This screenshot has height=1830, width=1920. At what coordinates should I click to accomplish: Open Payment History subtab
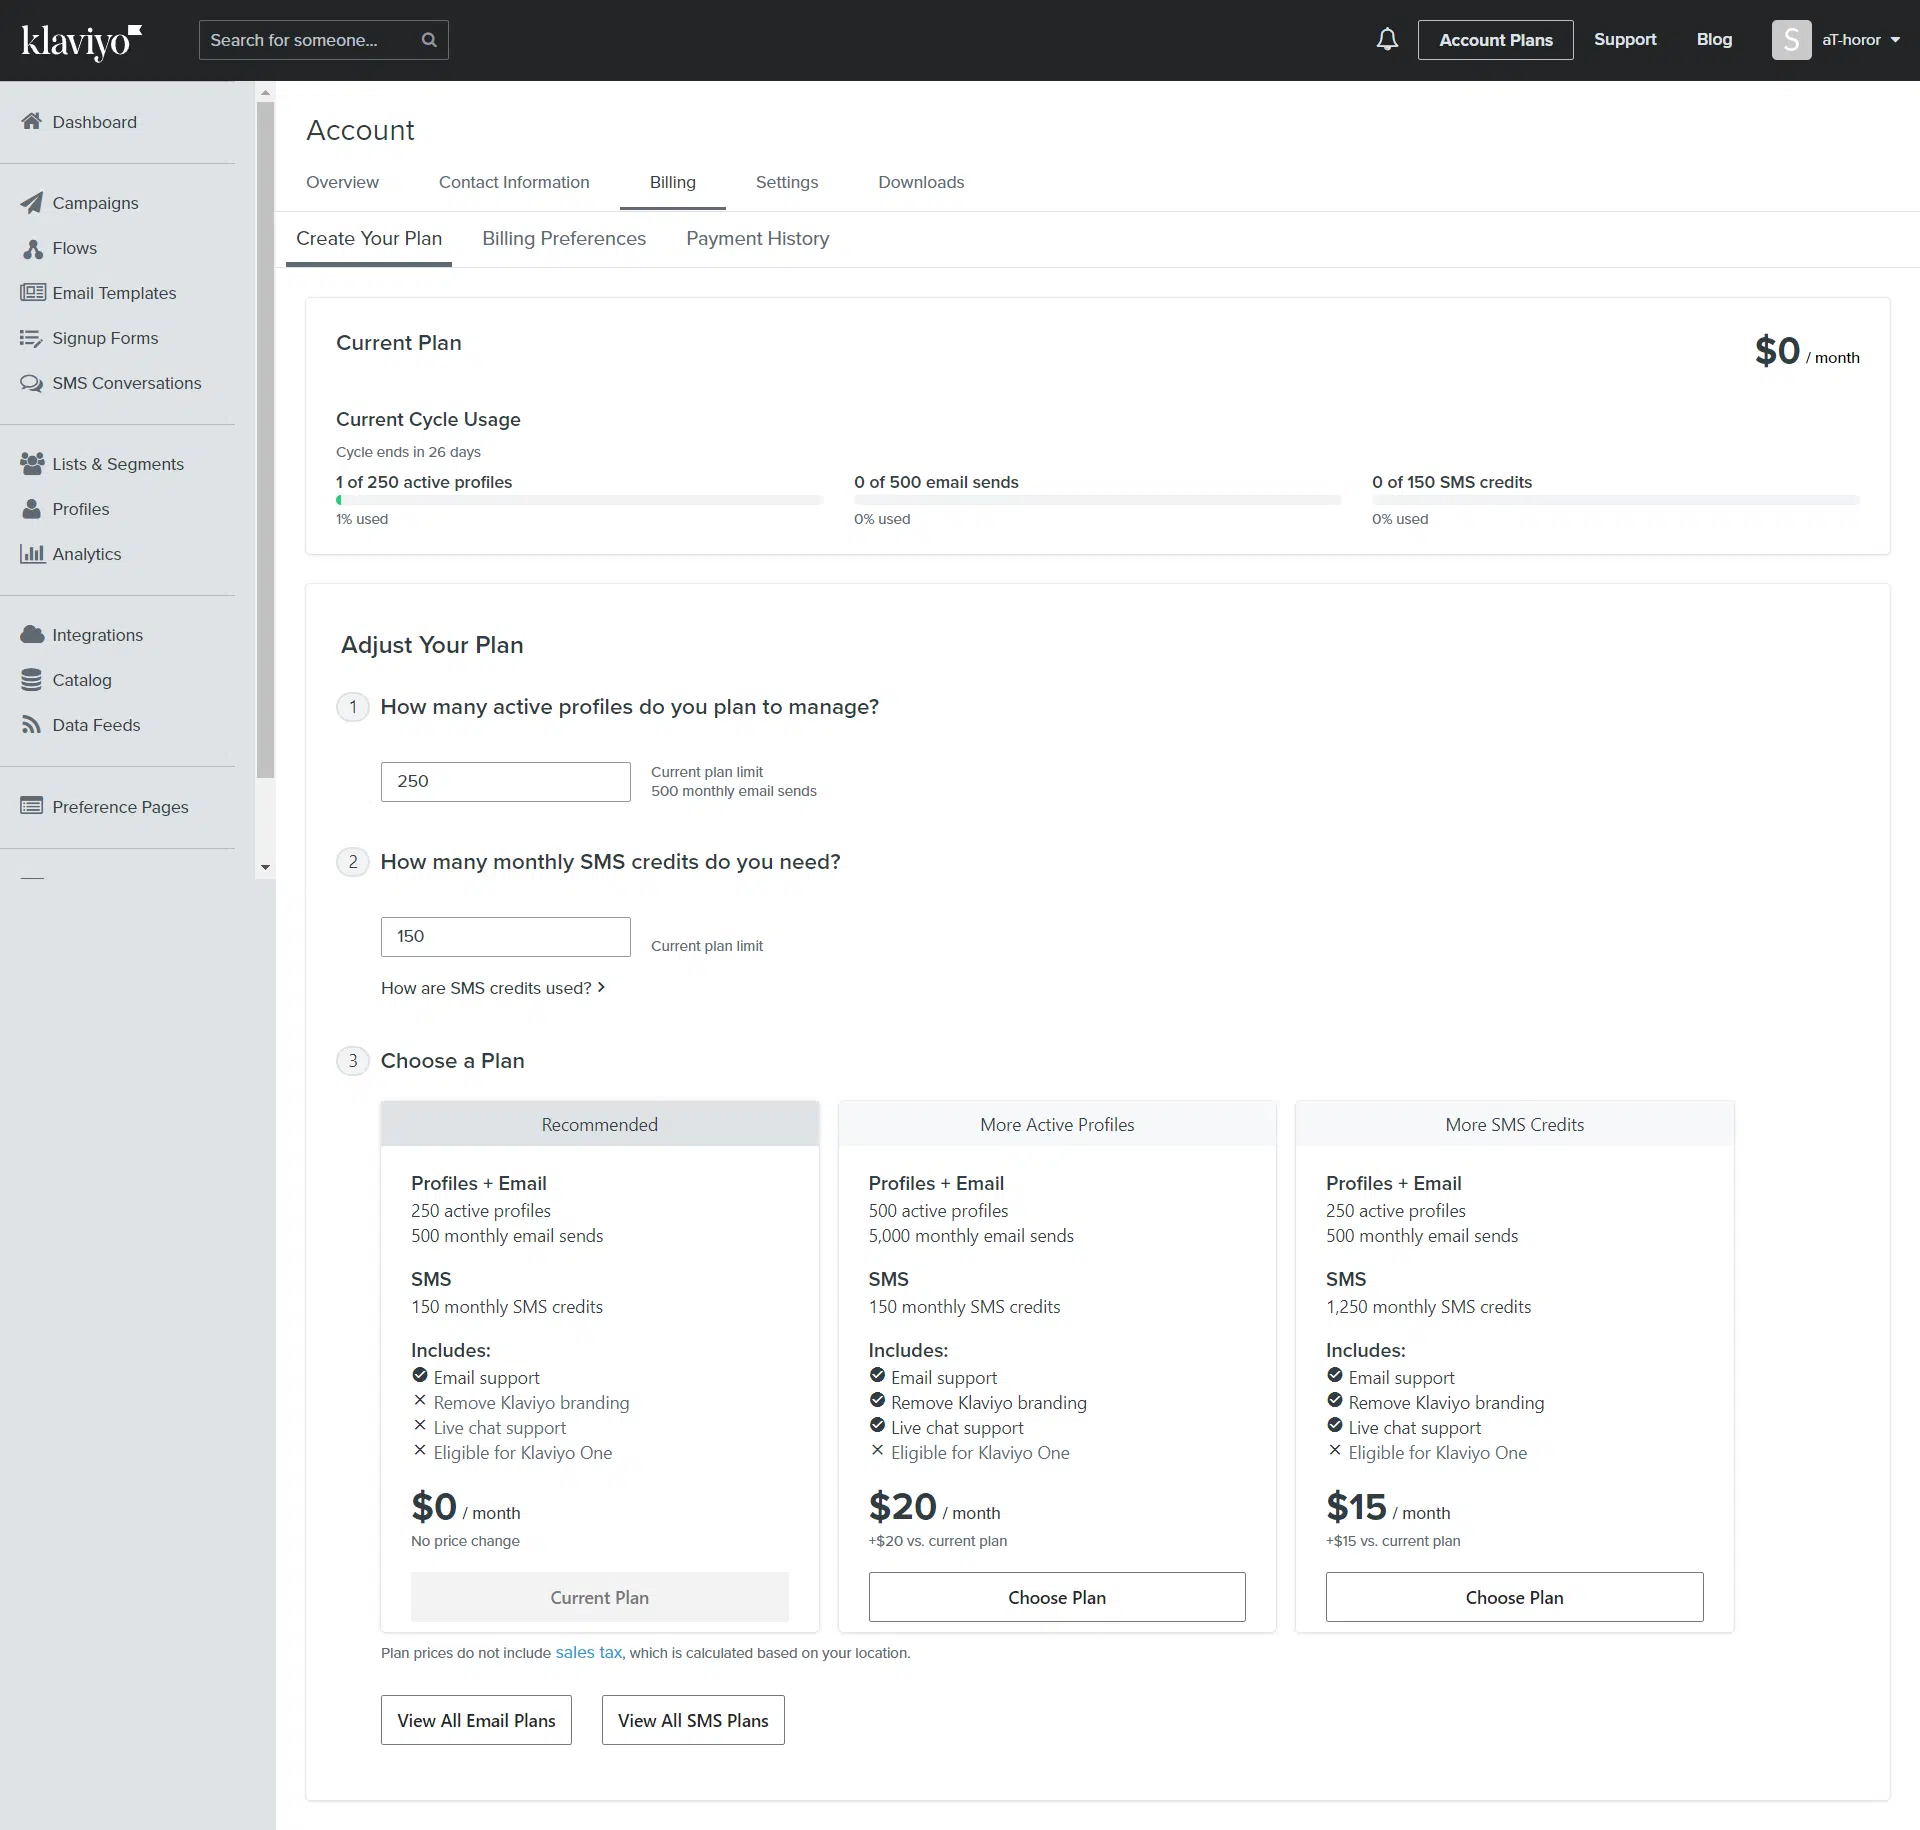tap(757, 238)
